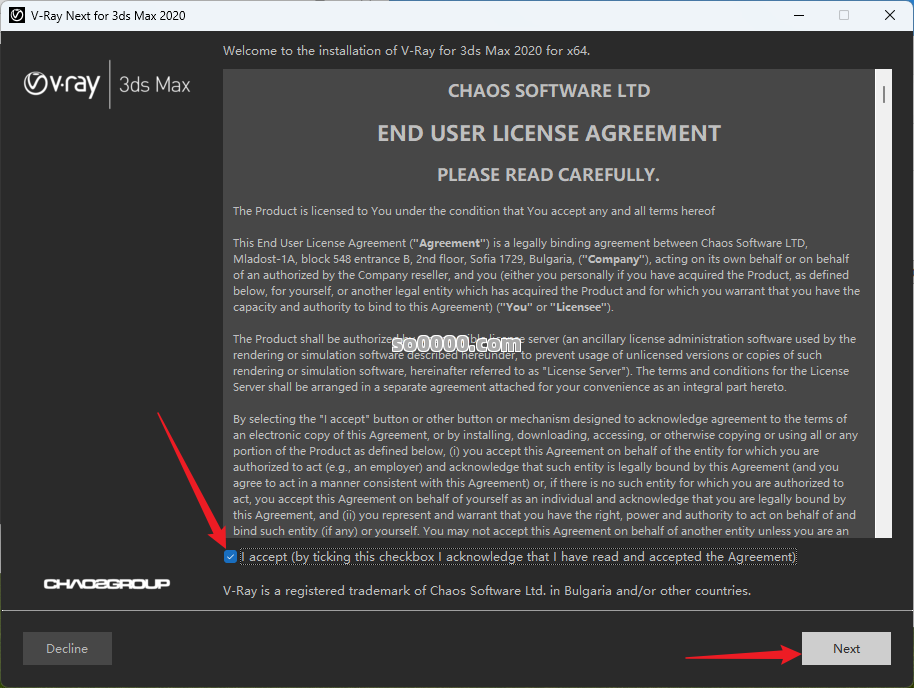914x688 pixels.
Task: Close the V-Ray installer window
Action: [x=890, y=15]
